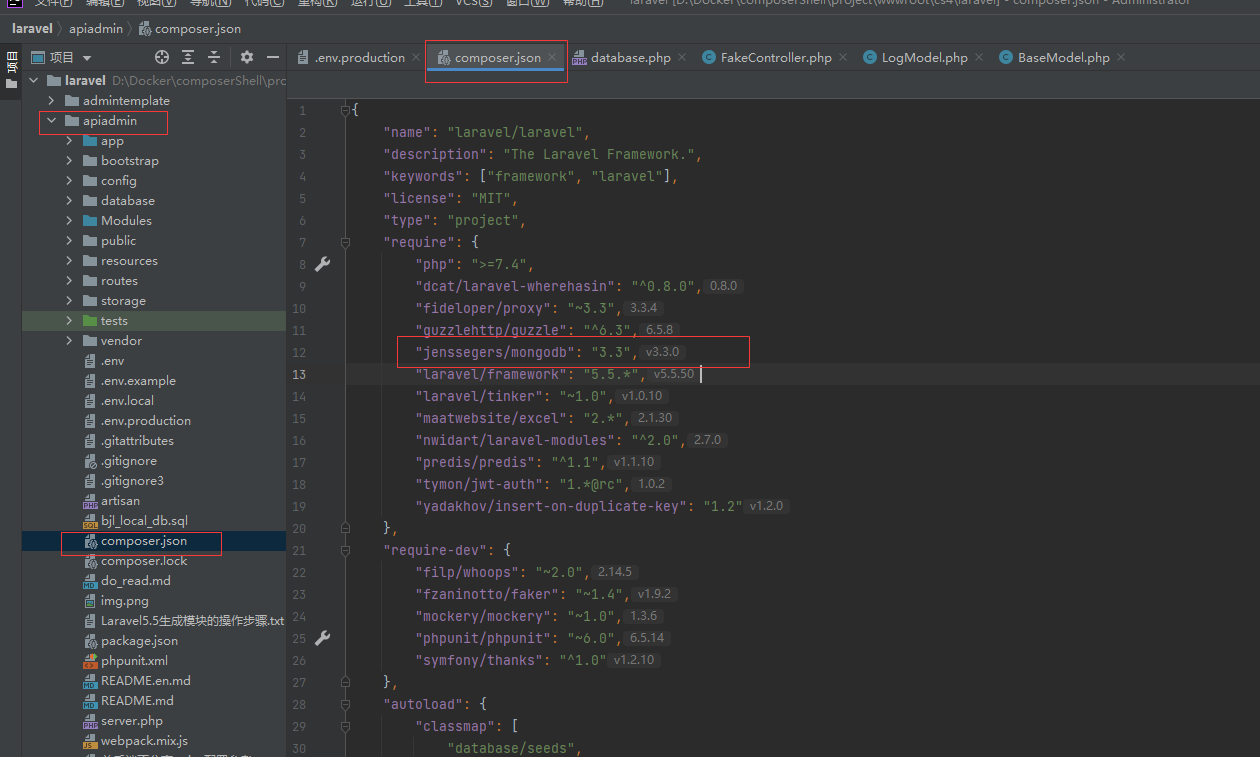The image size is (1260, 757).
Task: Click the locate opened file target icon
Action: [x=162, y=58]
